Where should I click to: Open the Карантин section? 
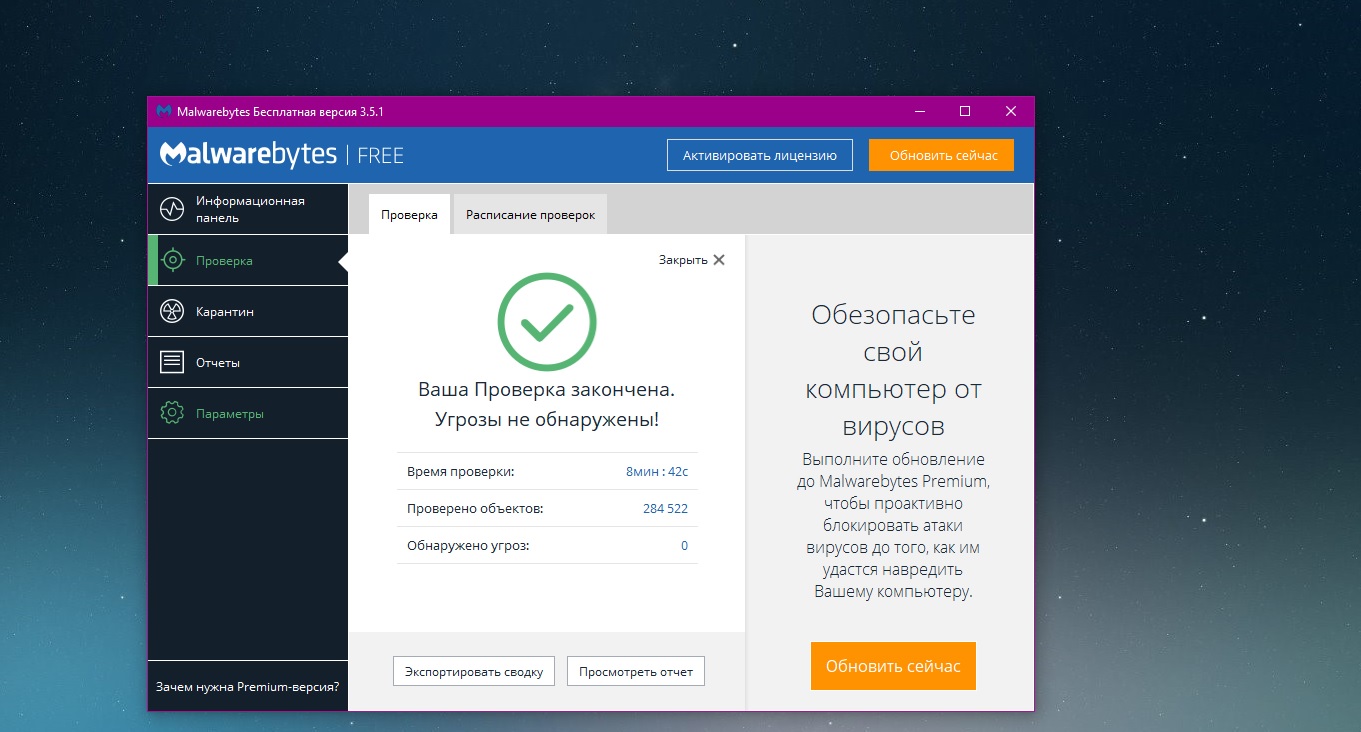pos(248,311)
